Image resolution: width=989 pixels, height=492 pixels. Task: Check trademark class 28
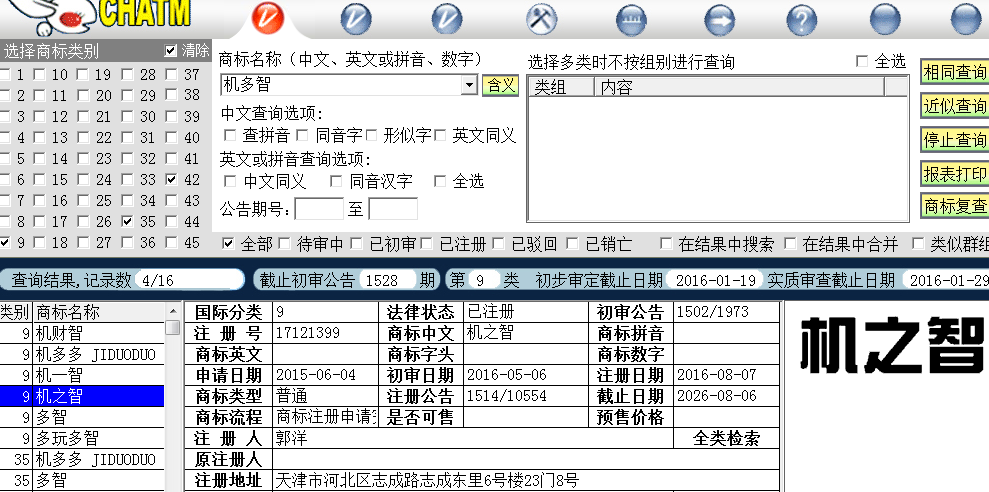127,74
